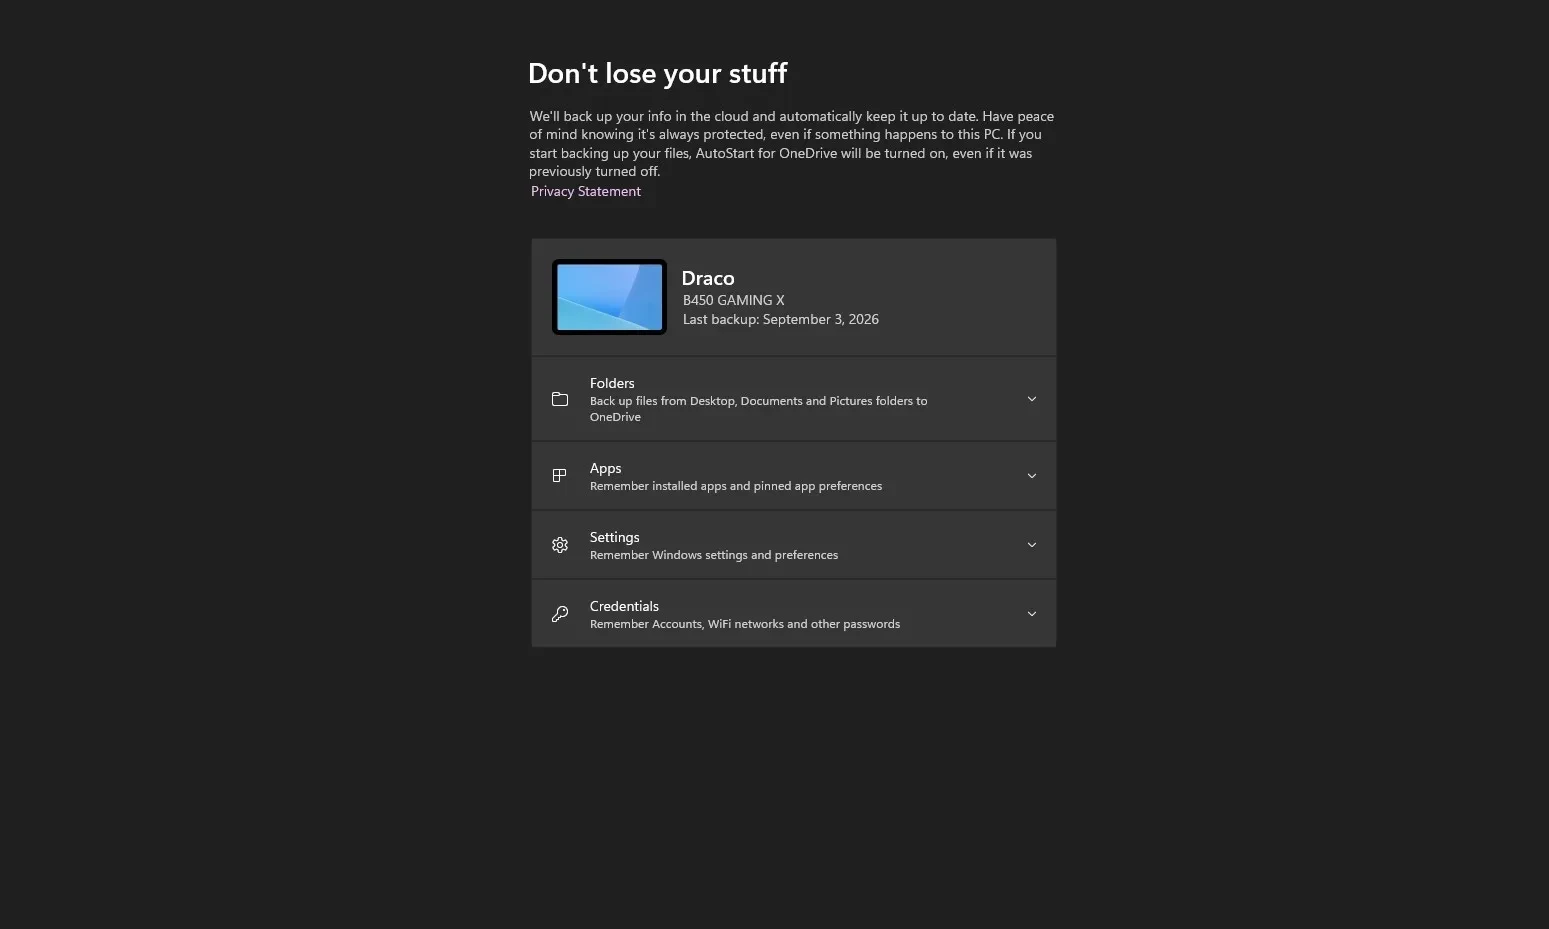Click the device name Draco
Screen dimensions: 1549x929
(x=708, y=278)
